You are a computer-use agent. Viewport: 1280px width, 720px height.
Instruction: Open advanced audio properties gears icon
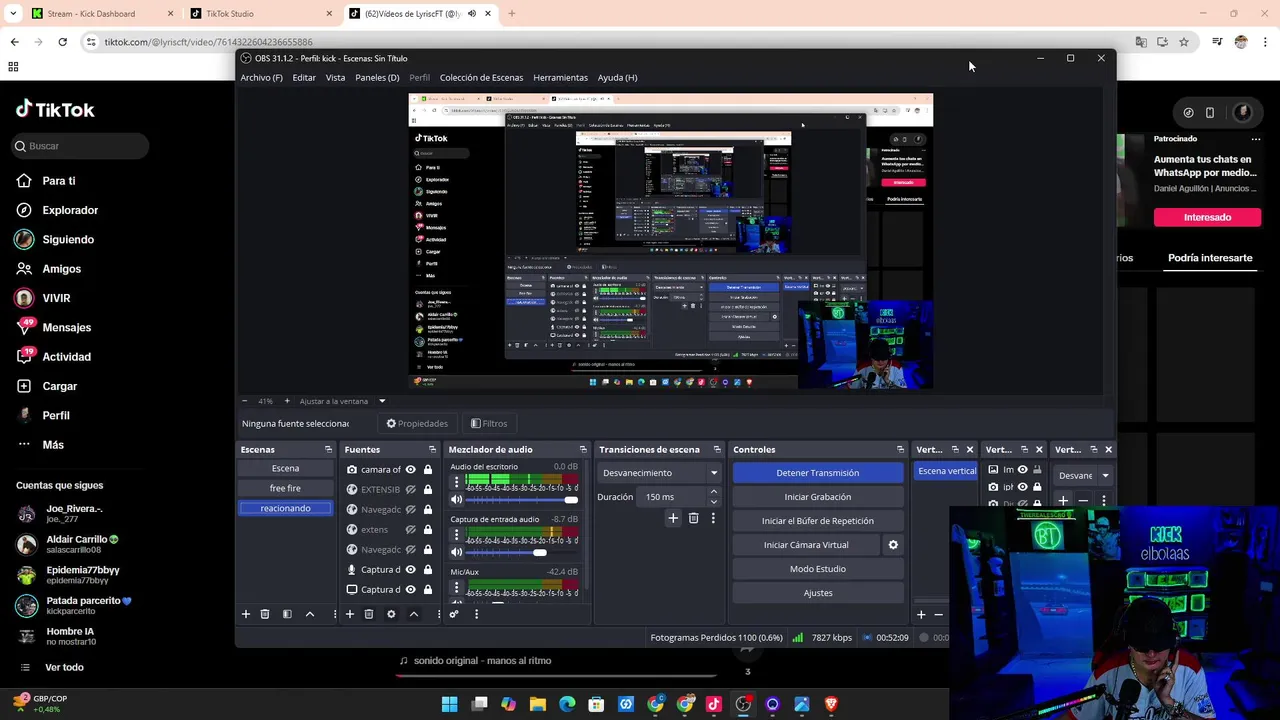[x=454, y=614]
